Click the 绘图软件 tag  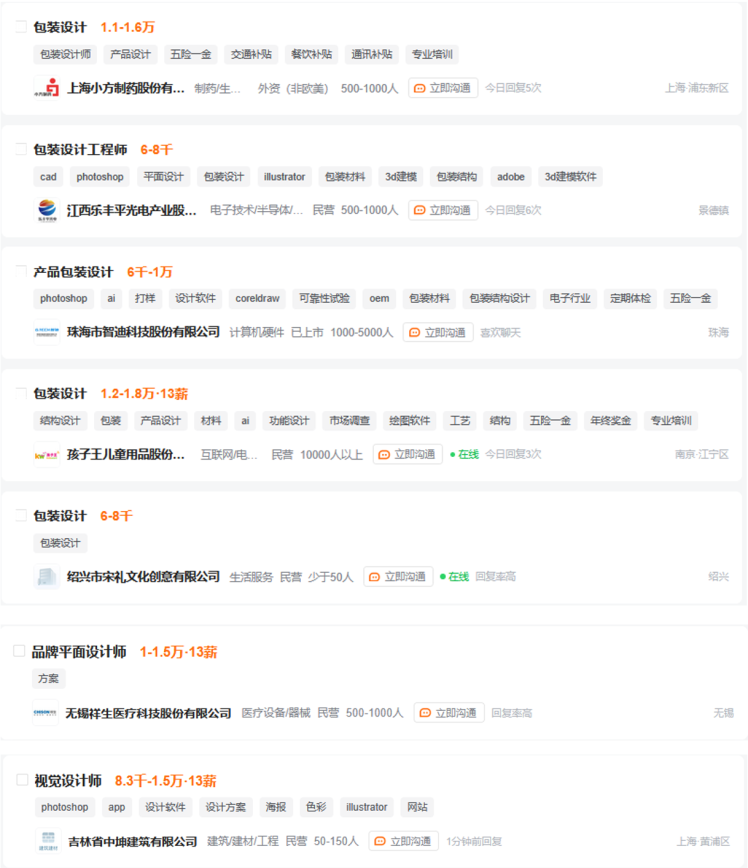pos(410,421)
